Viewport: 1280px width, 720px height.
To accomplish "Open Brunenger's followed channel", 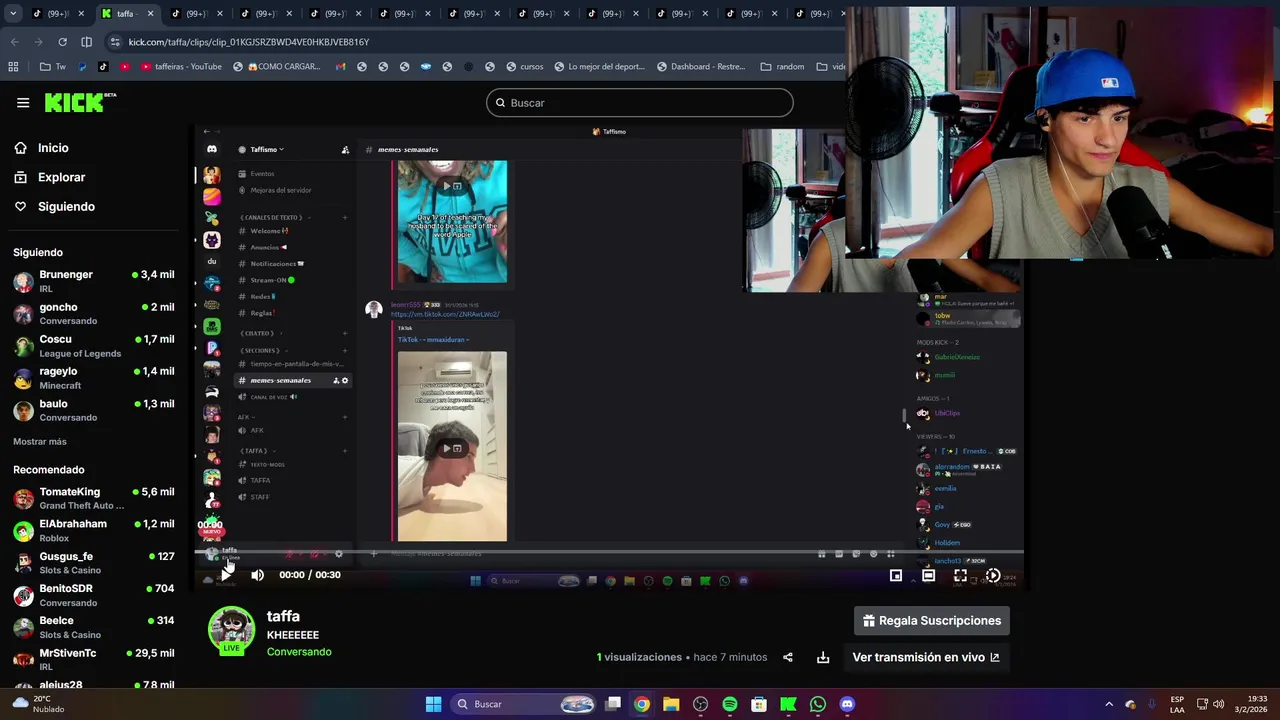I will (x=94, y=281).
